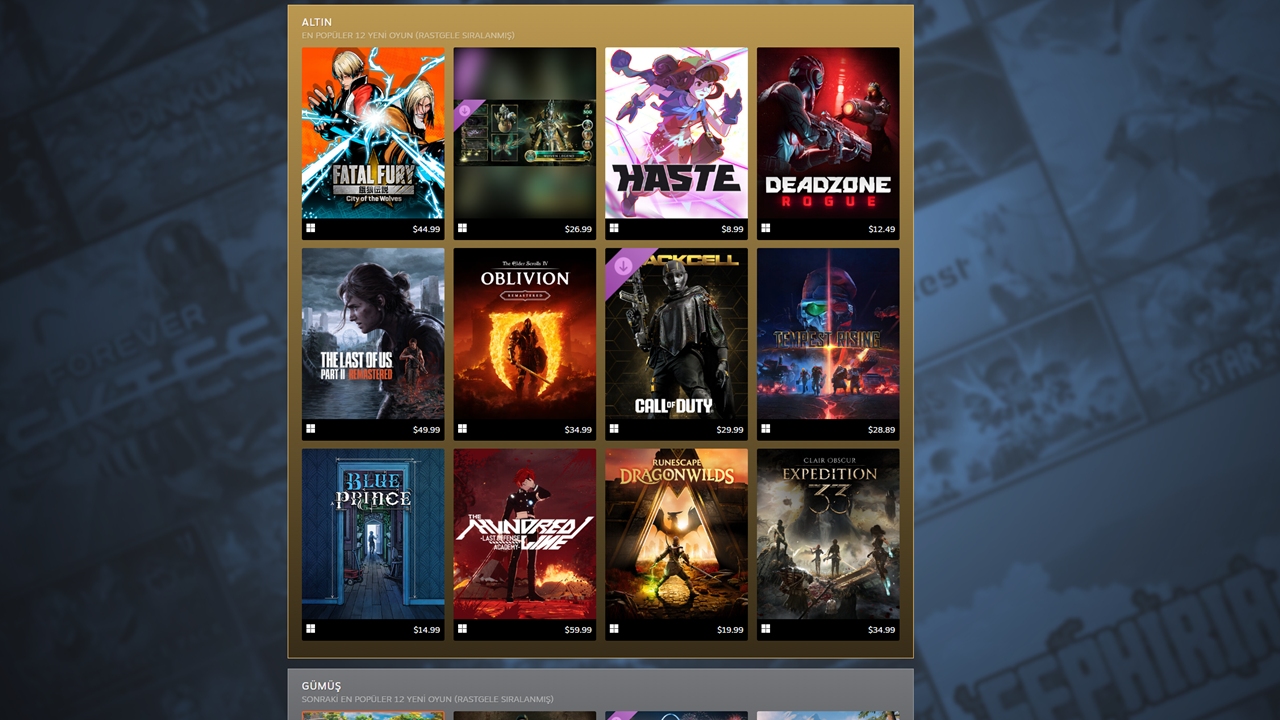The image size is (1280, 720).
Task: Click the Windows icon under Fatal Fury
Action: pos(311,229)
